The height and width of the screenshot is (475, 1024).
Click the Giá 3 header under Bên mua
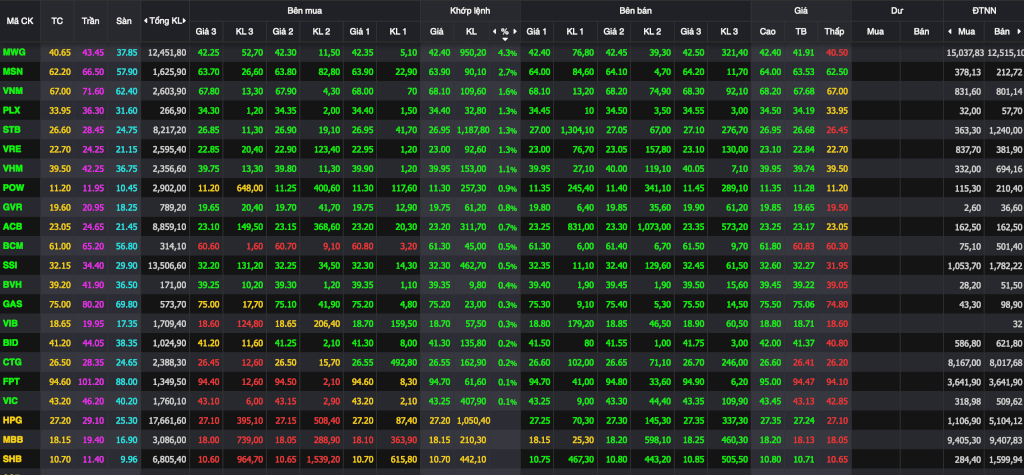point(206,31)
